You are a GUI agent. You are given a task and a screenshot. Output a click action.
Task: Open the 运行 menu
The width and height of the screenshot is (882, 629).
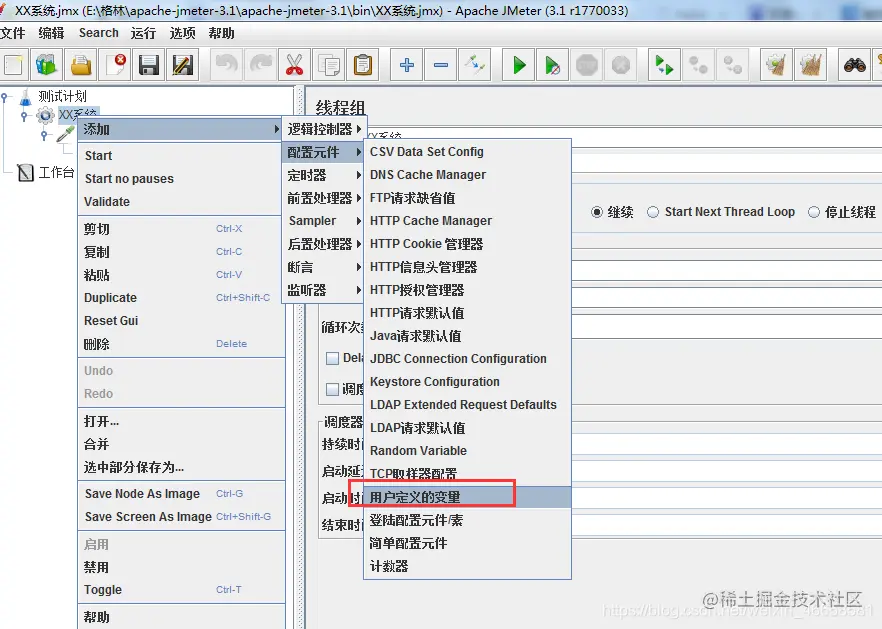pyautogui.click(x=143, y=33)
